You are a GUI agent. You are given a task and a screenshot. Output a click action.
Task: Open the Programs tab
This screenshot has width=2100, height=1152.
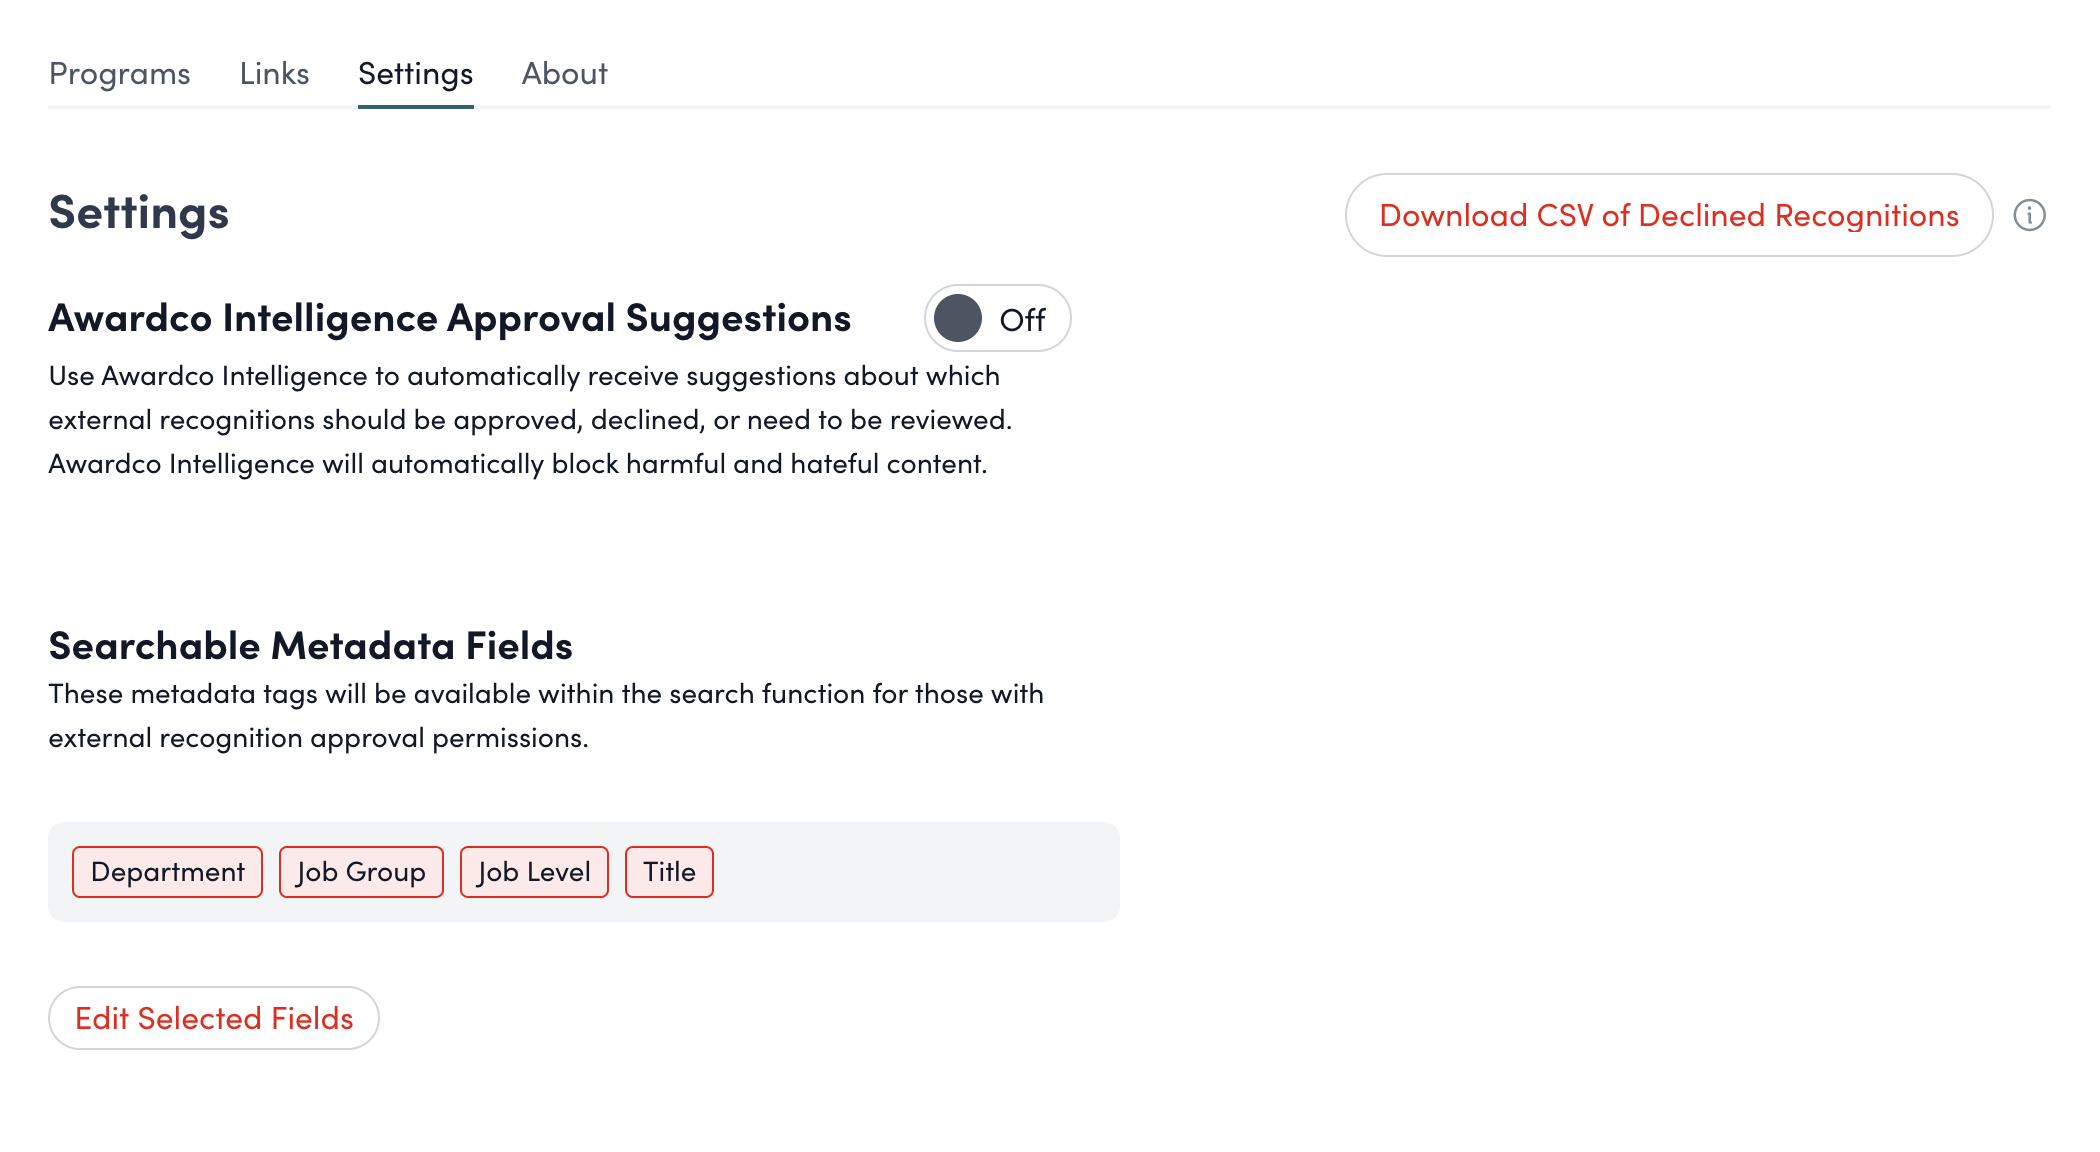pyautogui.click(x=119, y=74)
